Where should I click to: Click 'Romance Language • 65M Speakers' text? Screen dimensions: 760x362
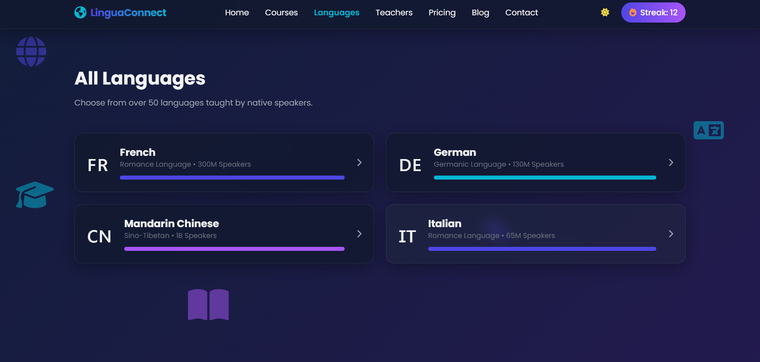491,236
